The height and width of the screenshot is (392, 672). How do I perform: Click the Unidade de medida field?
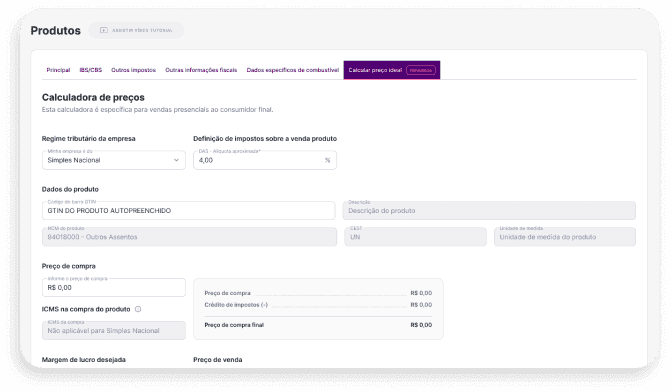(565, 236)
